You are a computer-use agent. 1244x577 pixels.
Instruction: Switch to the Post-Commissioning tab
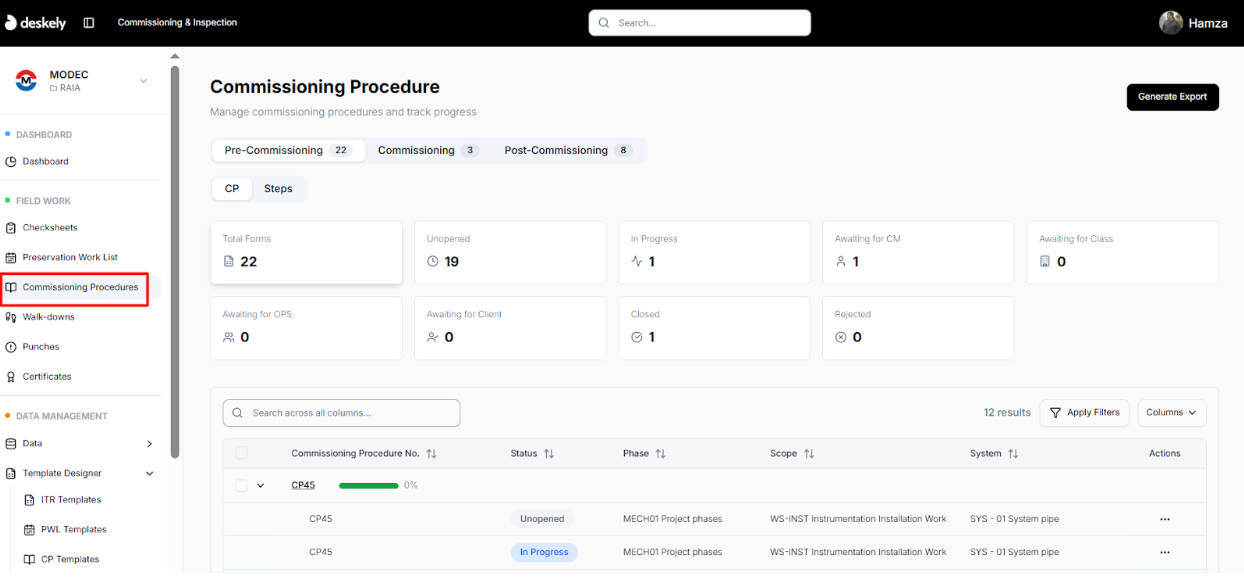[x=567, y=150]
